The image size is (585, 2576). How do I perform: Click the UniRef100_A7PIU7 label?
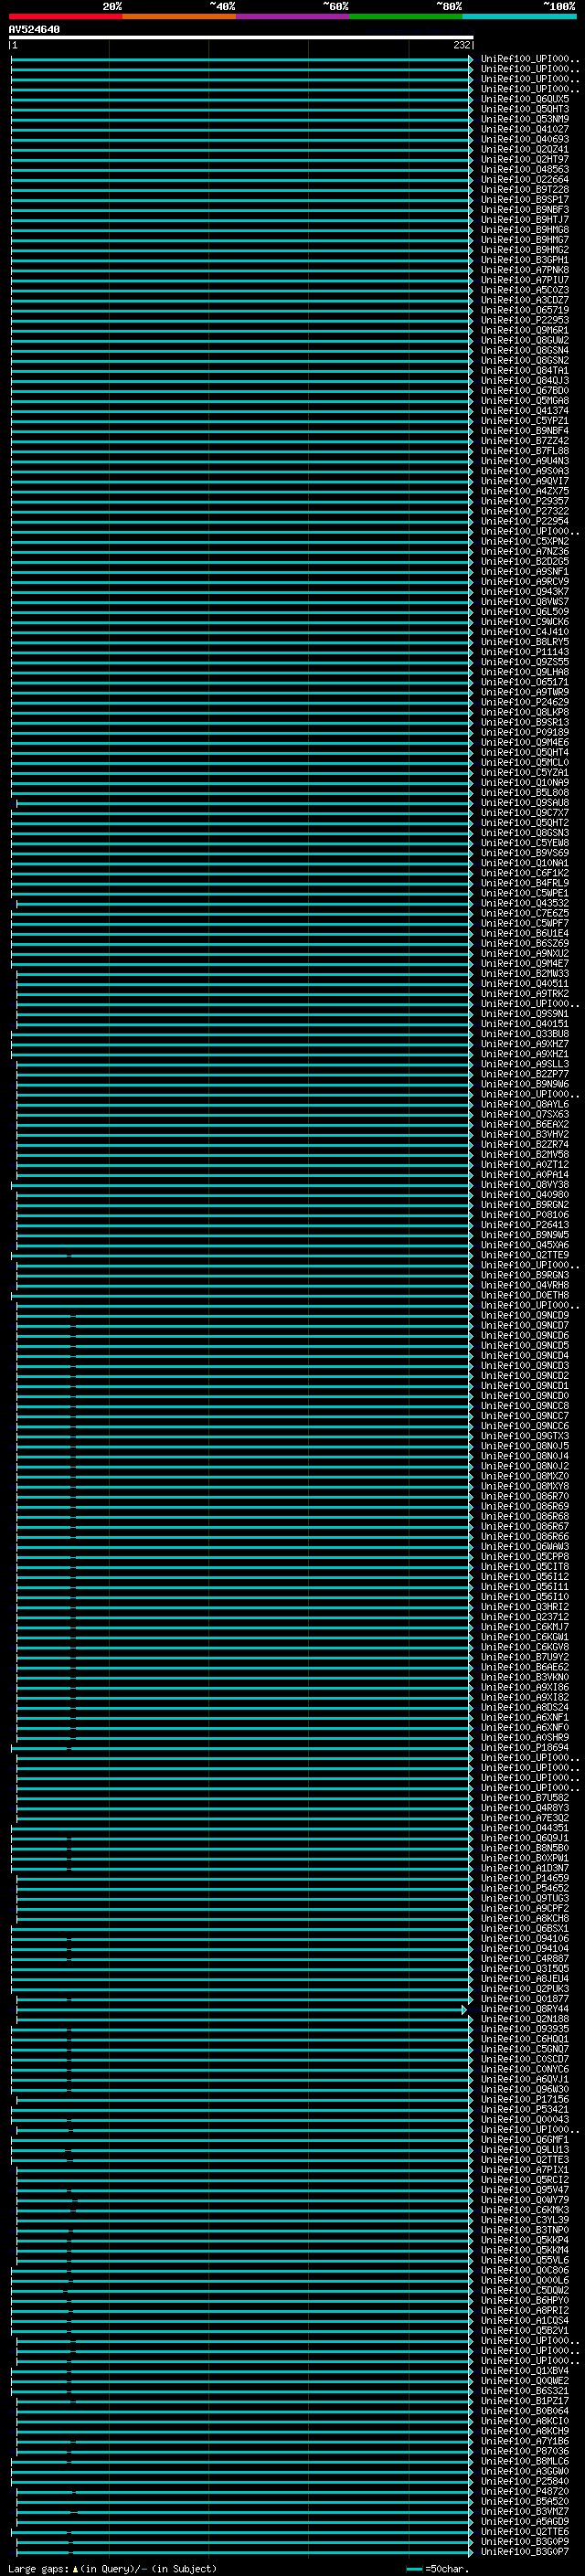[524, 280]
